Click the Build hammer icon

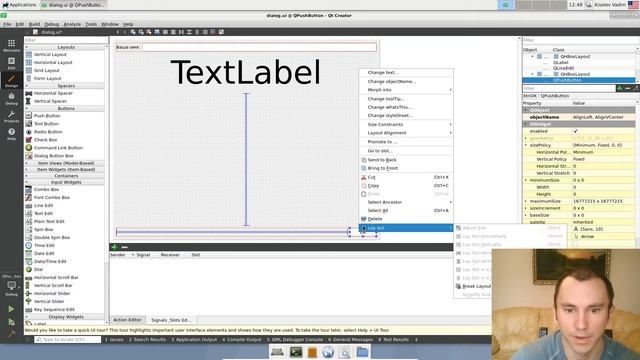[11, 334]
